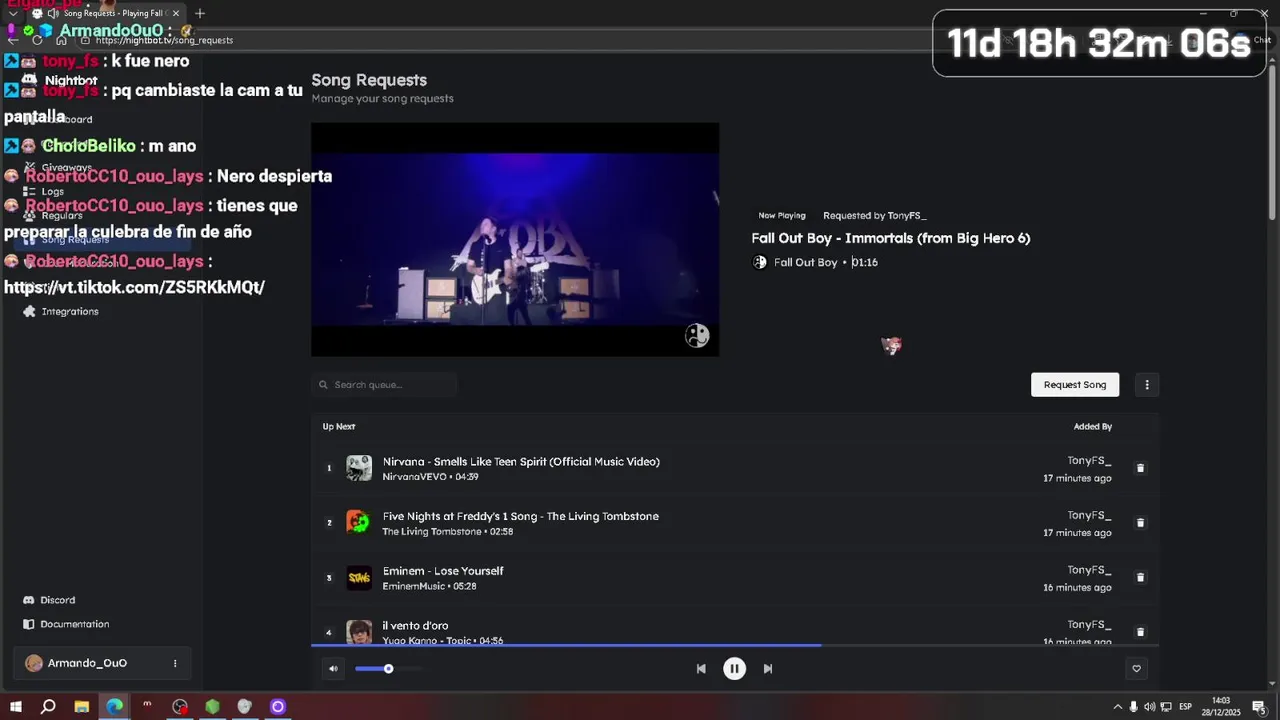Open File Explorer from the taskbar
The image size is (1280, 720).
[x=81, y=707]
